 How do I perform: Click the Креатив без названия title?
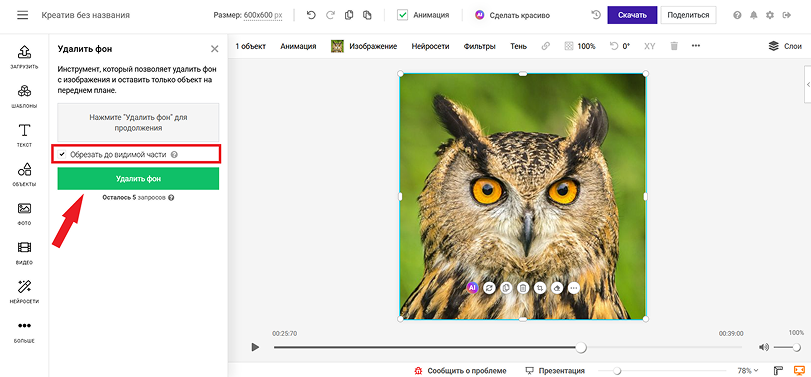point(85,15)
